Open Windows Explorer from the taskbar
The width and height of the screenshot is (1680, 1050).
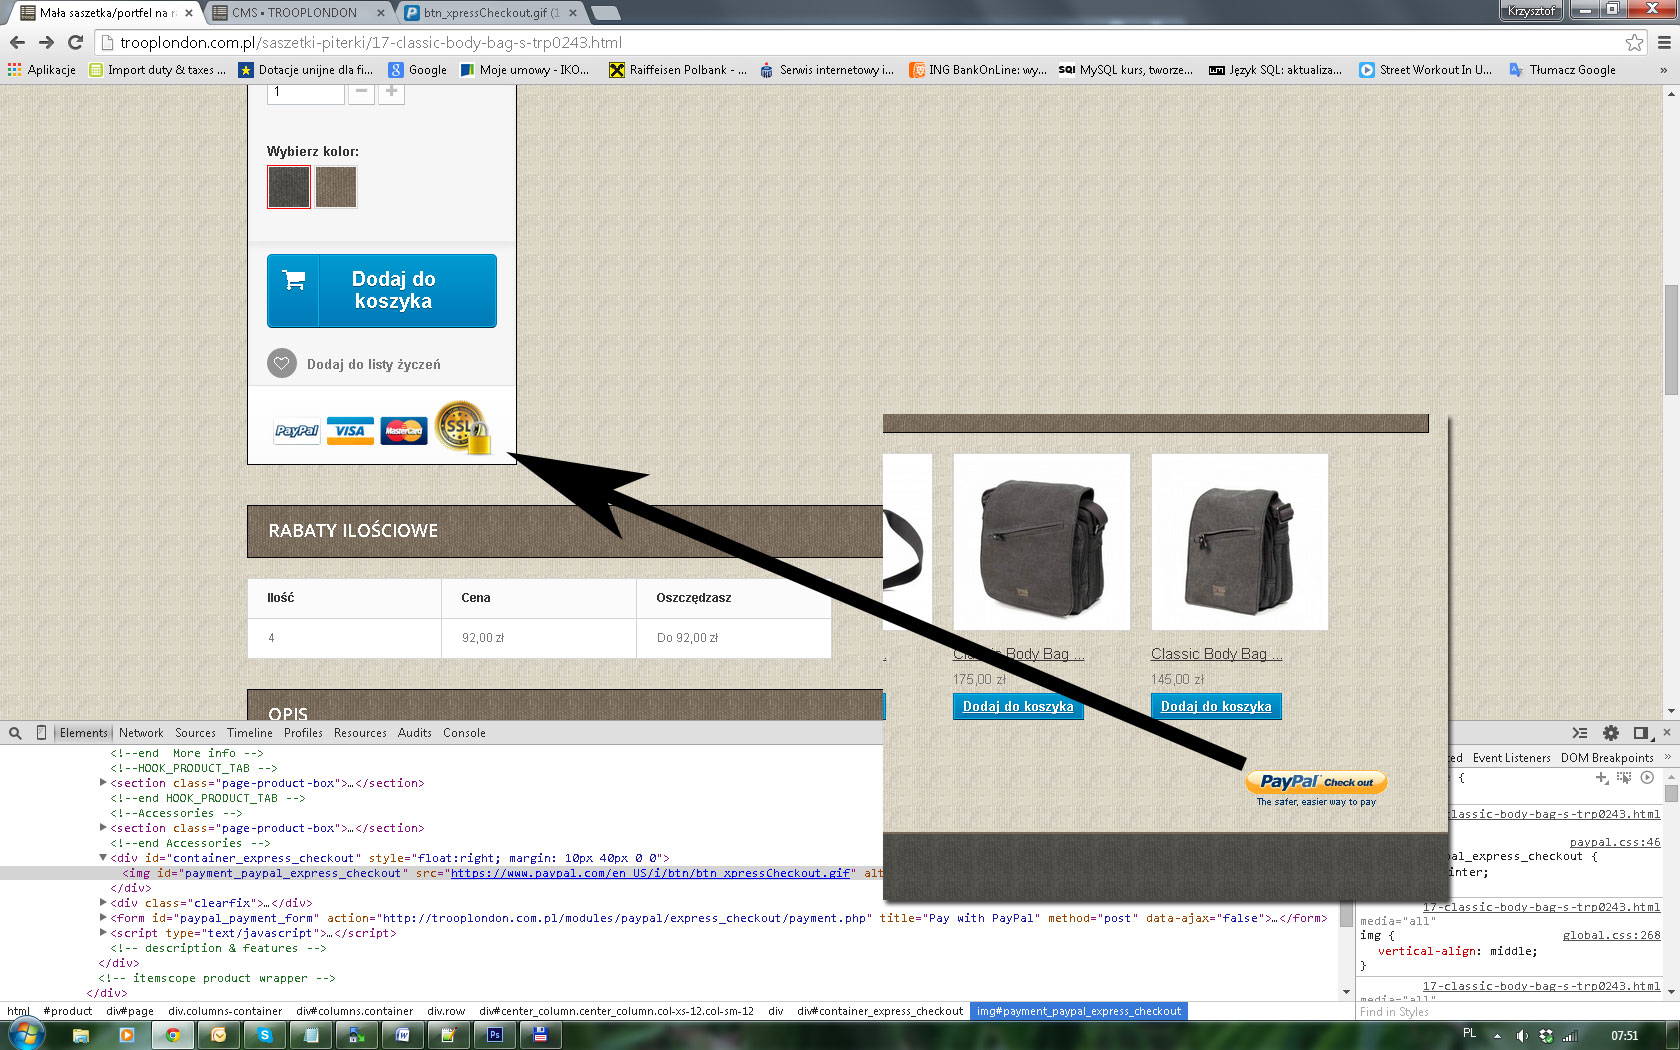point(81,1035)
